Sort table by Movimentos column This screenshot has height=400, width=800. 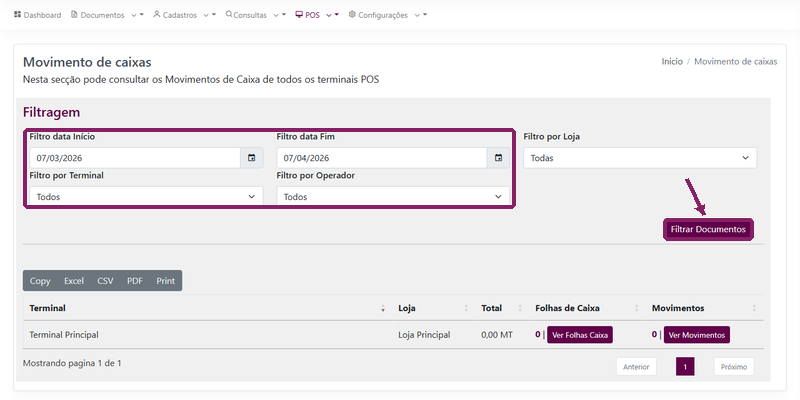[x=705, y=308]
